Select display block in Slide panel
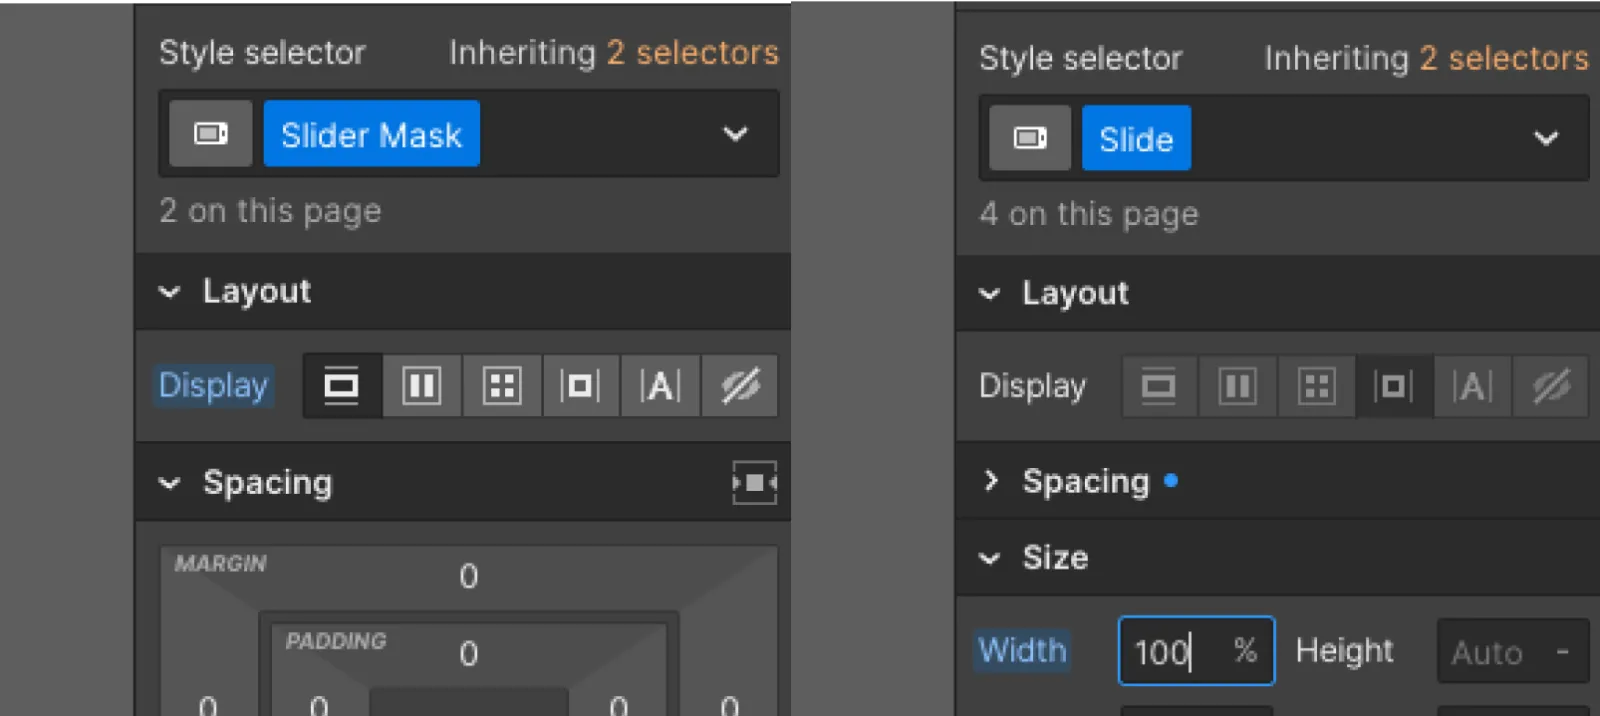This screenshot has height=716, width=1600. click(x=1159, y=386)
